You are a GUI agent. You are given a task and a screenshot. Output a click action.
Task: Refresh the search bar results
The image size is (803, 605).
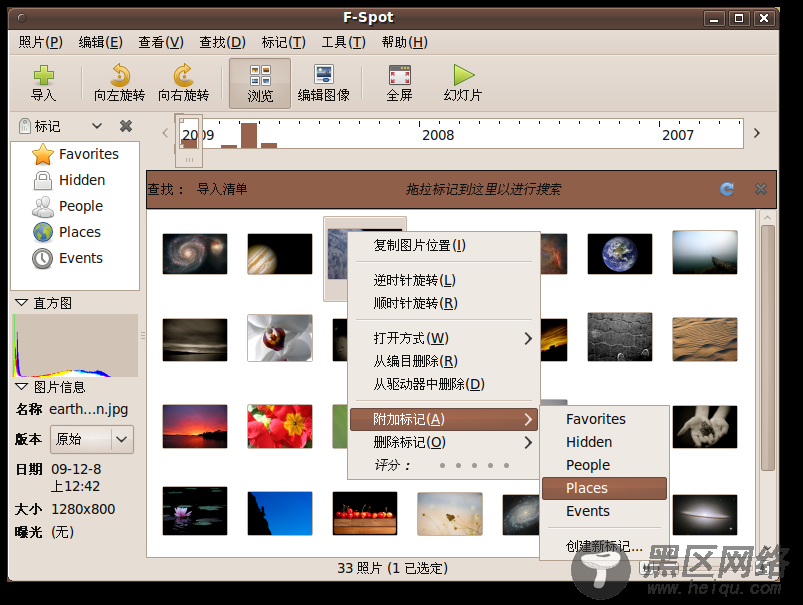(x=727, y=189)
